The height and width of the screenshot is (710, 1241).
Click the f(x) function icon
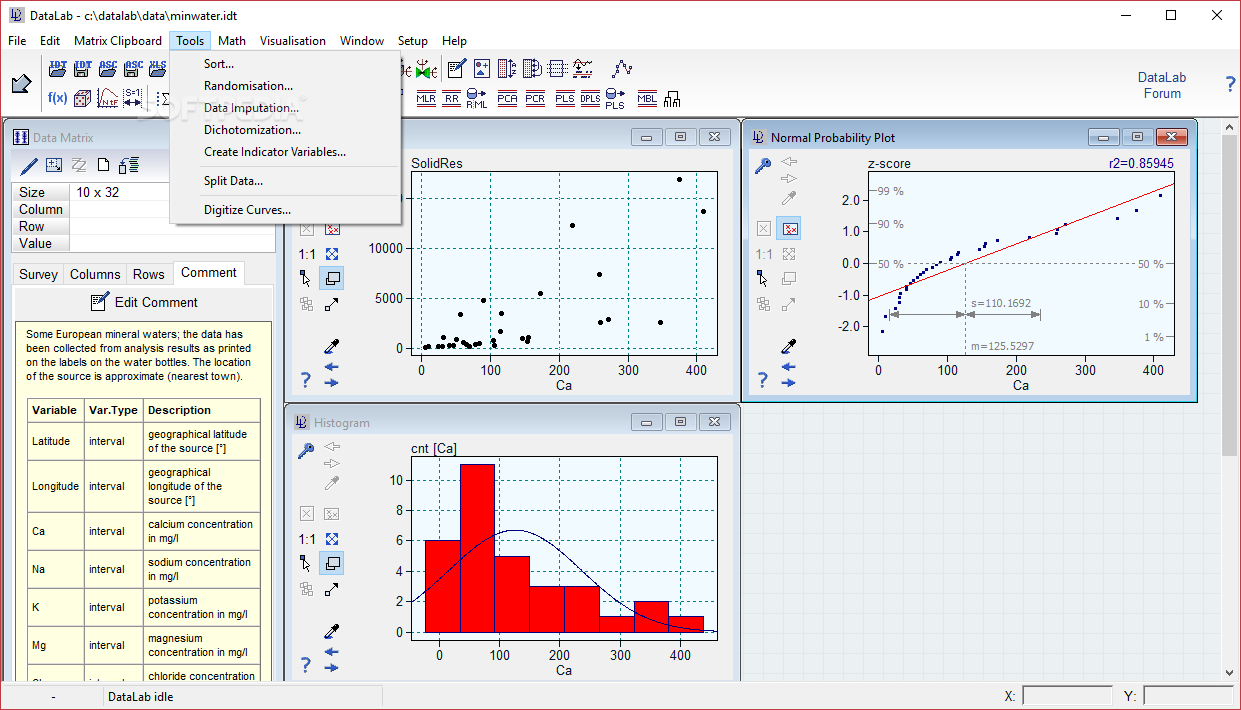[57, 98]
